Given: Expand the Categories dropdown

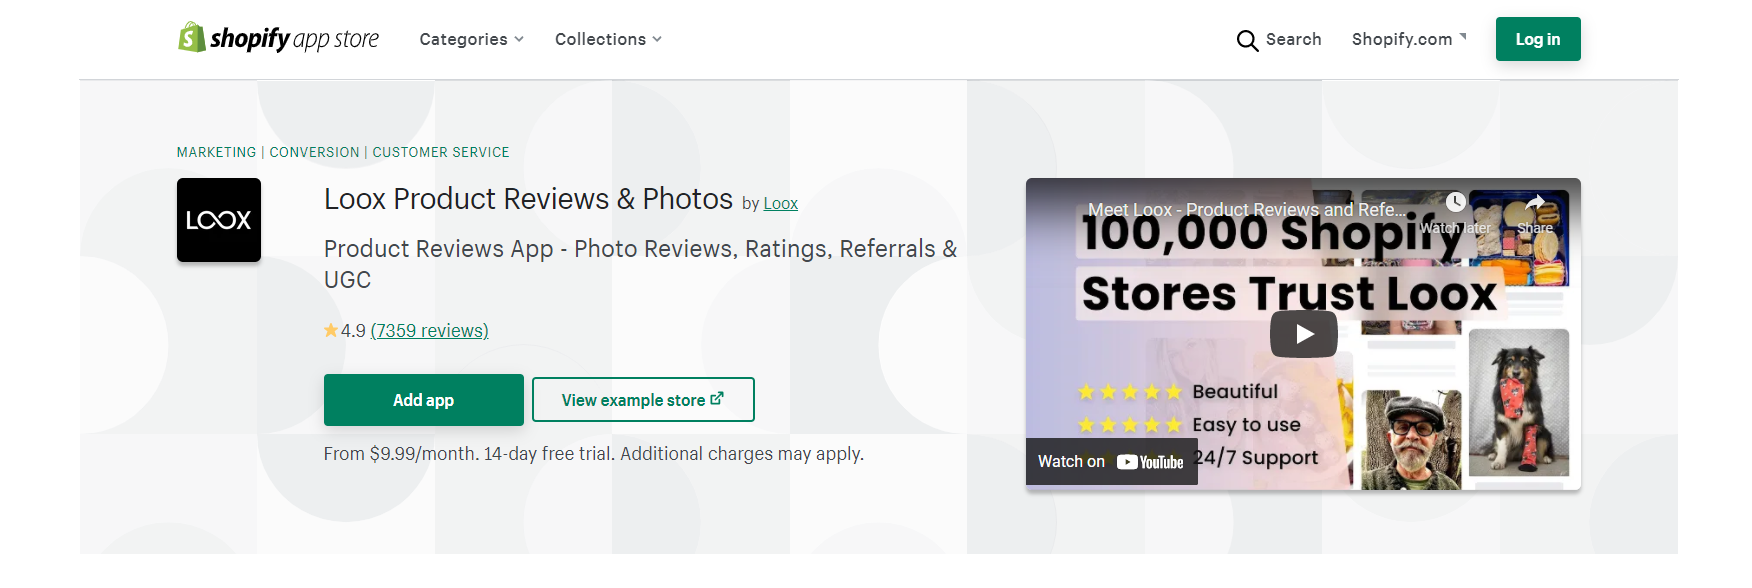Looking at the screenshot, I should point(471,39).
